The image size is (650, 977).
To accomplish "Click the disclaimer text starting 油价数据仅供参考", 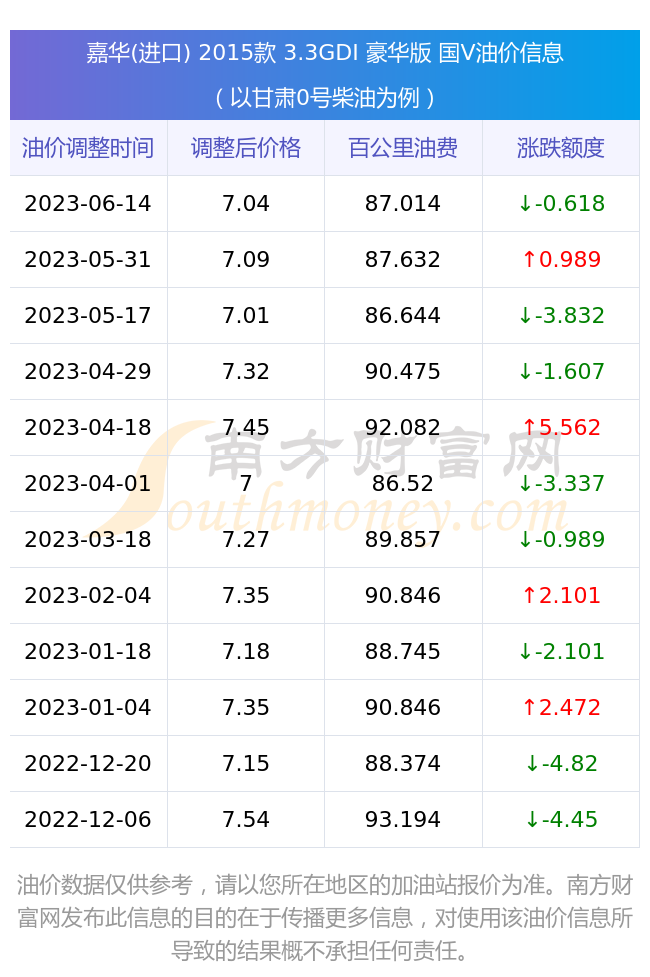I will 325,918.
